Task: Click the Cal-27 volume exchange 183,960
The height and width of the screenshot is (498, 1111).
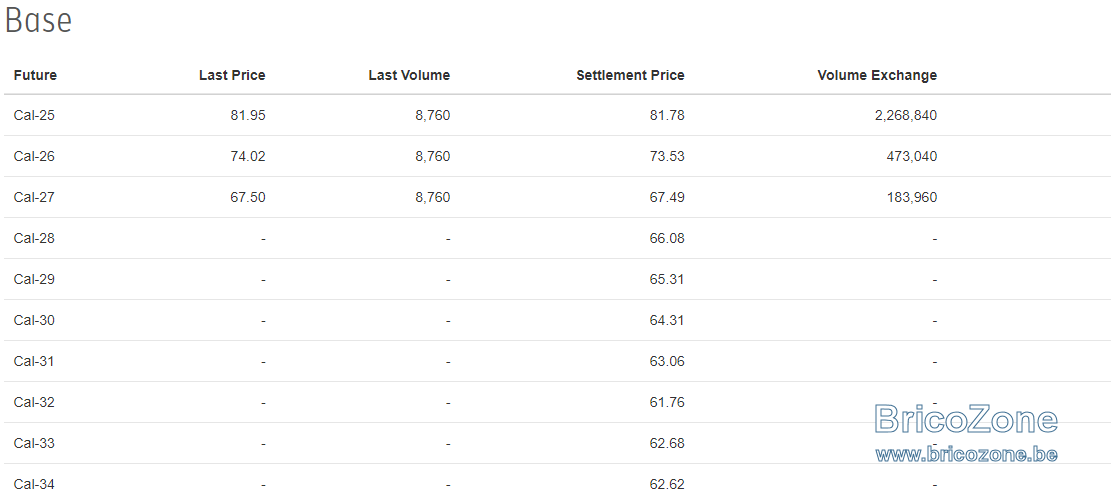Action: click(x=913, y=198)
